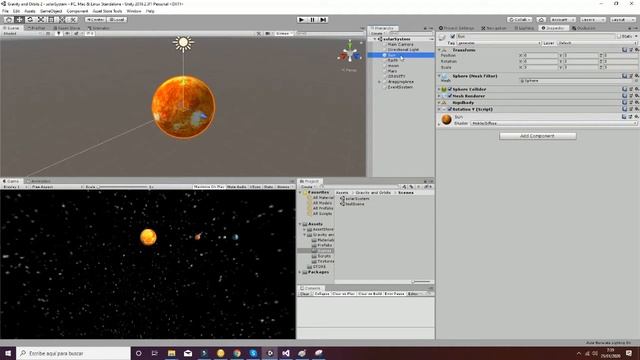Open the Account dropdown
The width and height of the screenshot is (640, 360).
pyautogui.click(x=563, y=20)
